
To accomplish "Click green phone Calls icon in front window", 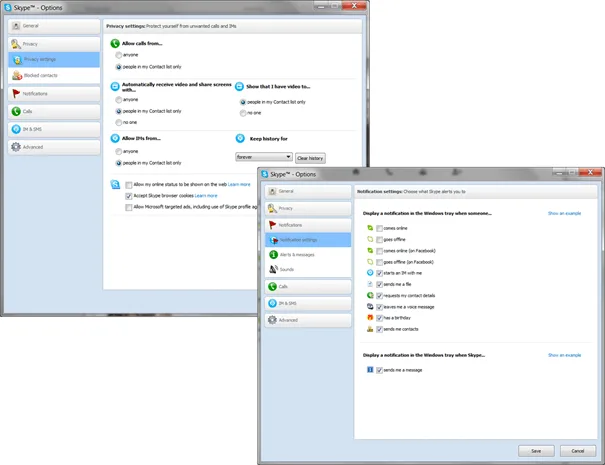I will click(272, 286).
